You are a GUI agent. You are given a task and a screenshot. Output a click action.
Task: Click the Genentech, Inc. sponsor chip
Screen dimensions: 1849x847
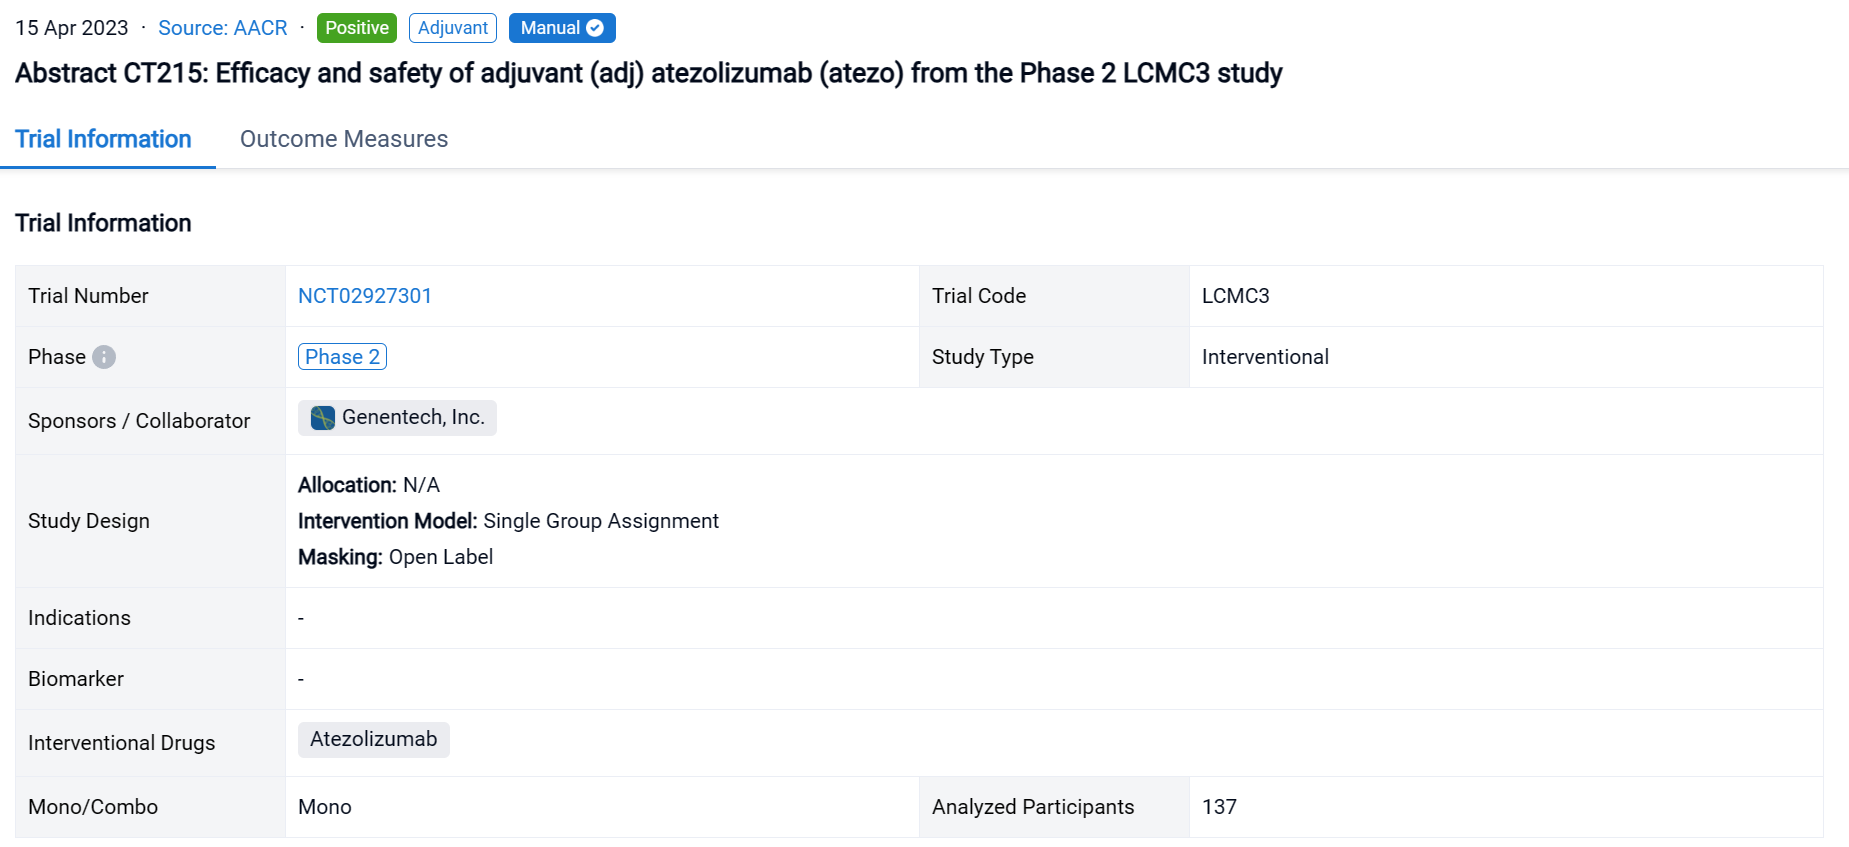click(x=412, y=418)
